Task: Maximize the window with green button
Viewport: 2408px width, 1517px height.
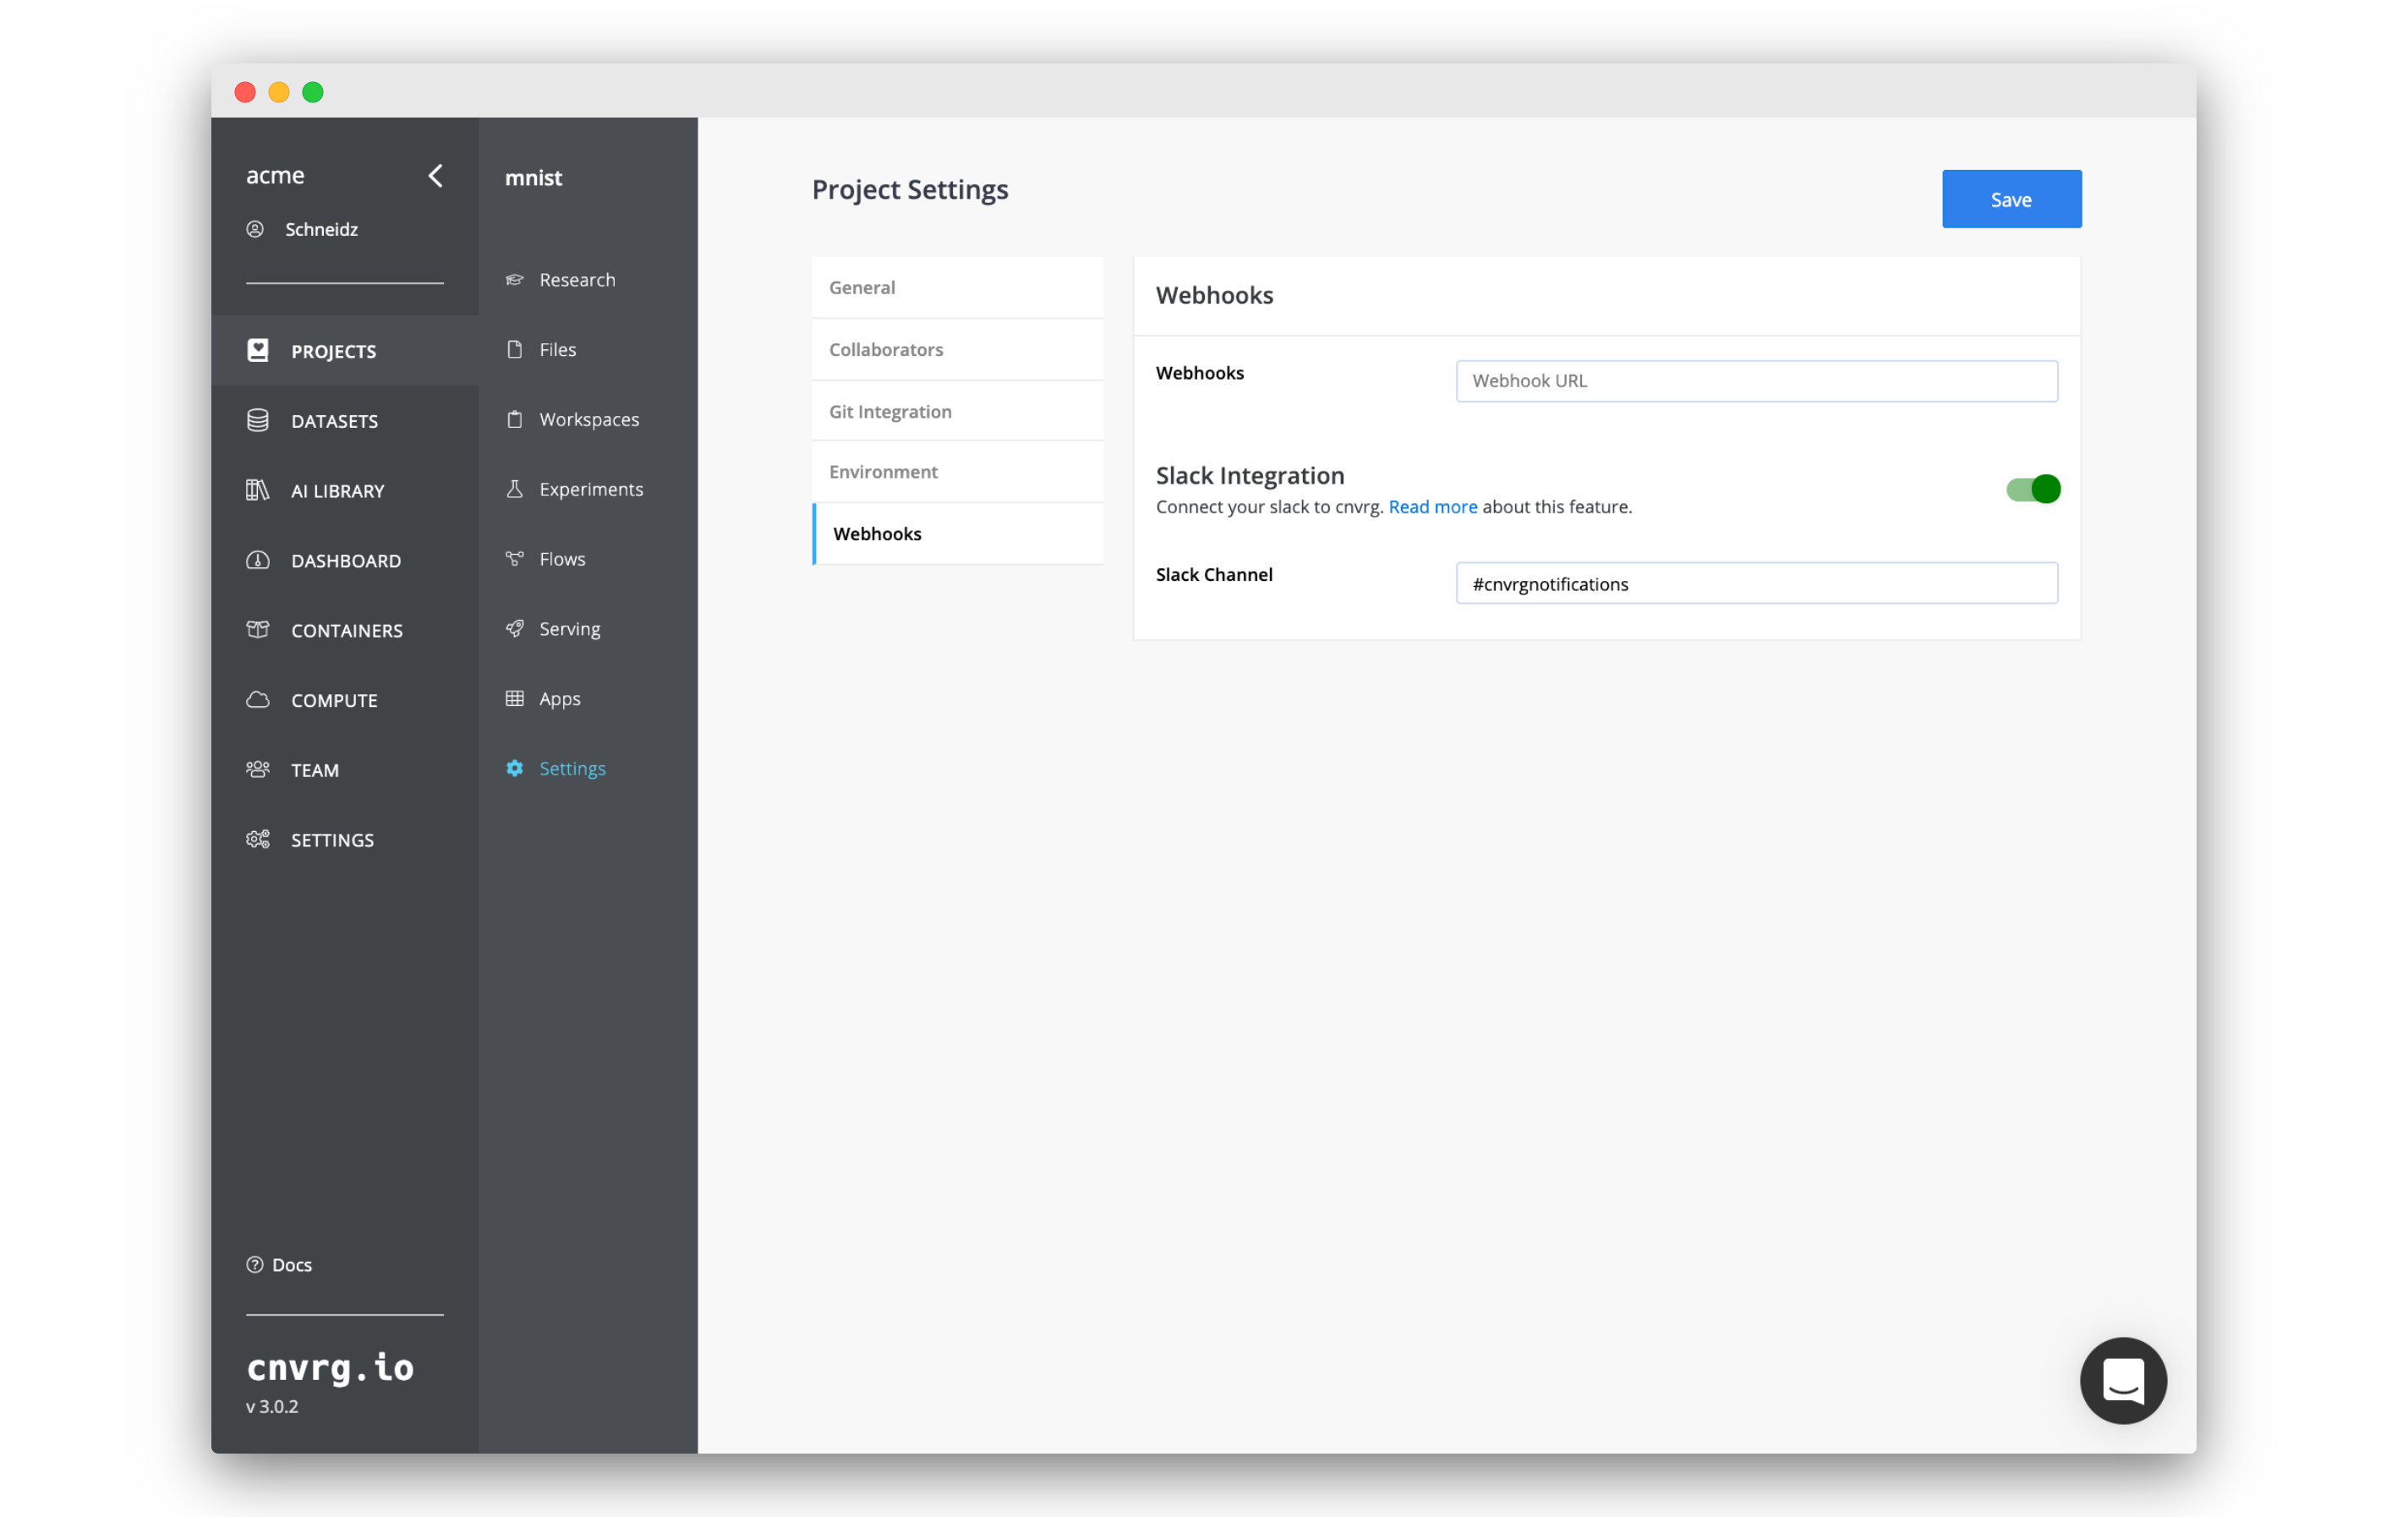Action: click(x=313, y=92)
